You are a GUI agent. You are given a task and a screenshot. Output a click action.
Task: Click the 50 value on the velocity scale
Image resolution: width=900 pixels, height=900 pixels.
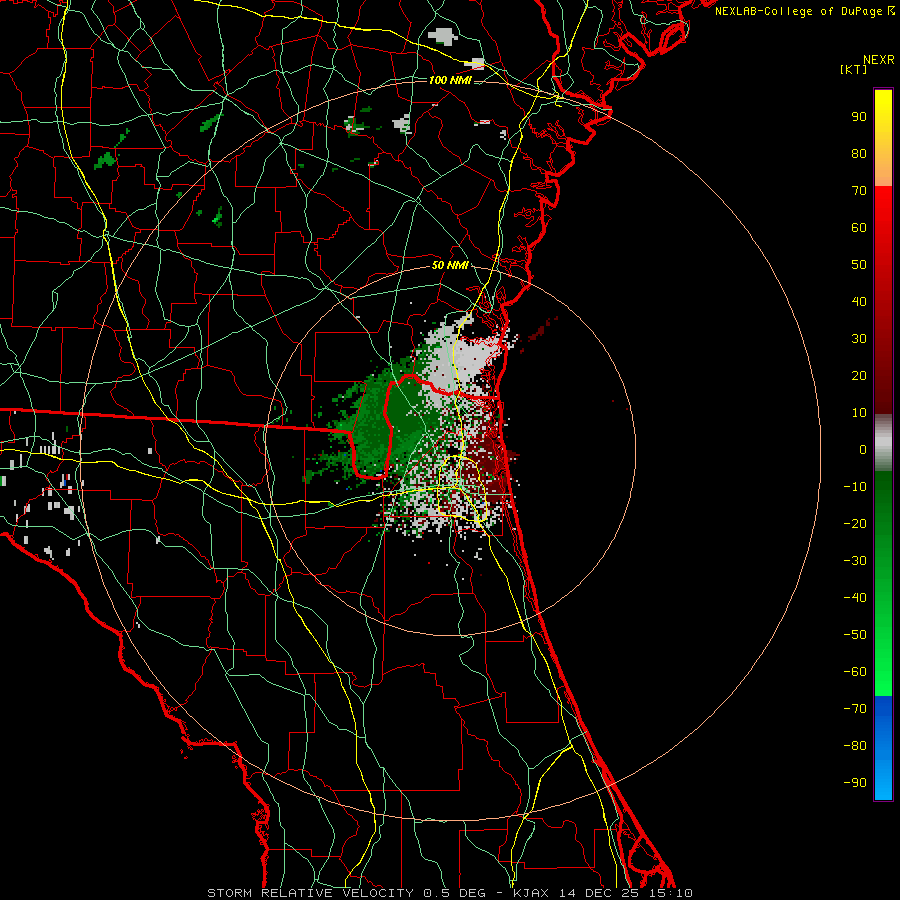pos(859,265)
